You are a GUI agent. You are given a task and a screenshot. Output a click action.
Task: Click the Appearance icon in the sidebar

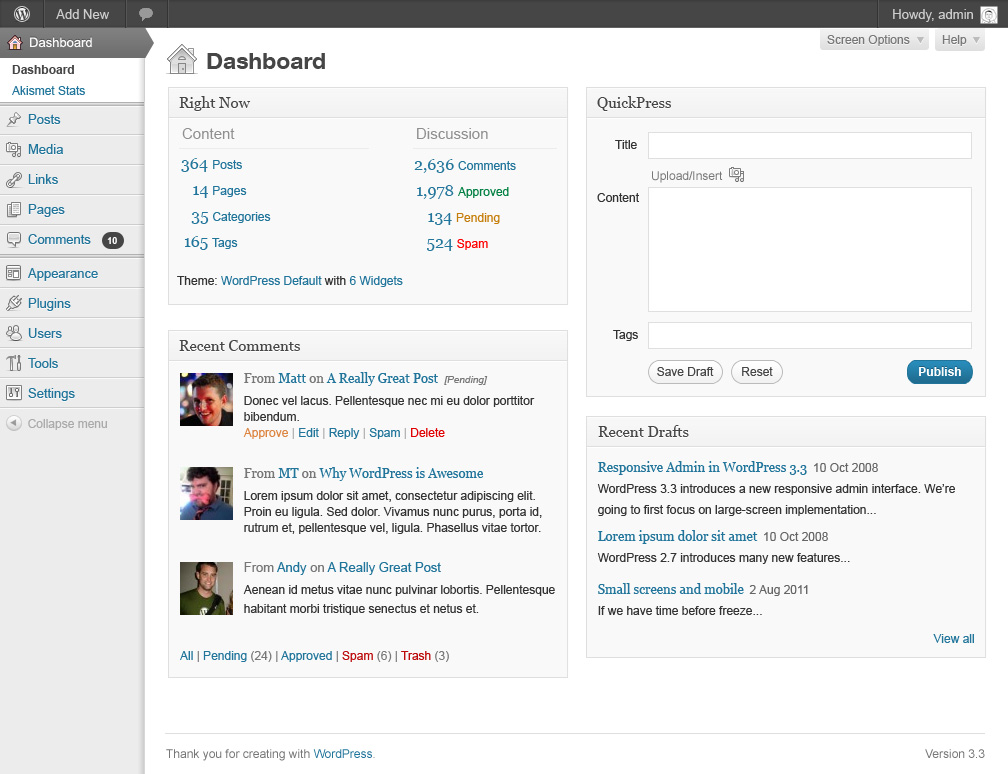(14, 273)
